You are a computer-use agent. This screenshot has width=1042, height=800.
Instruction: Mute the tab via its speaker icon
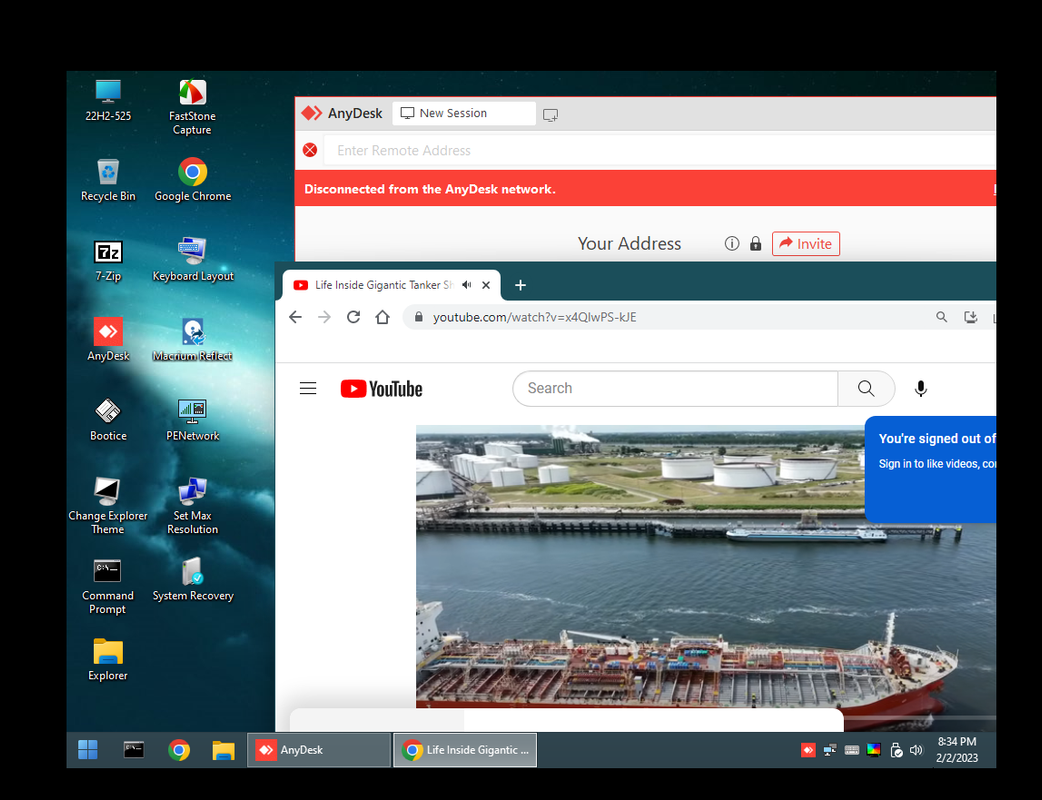pyautogui.click(x=467, y=285)
